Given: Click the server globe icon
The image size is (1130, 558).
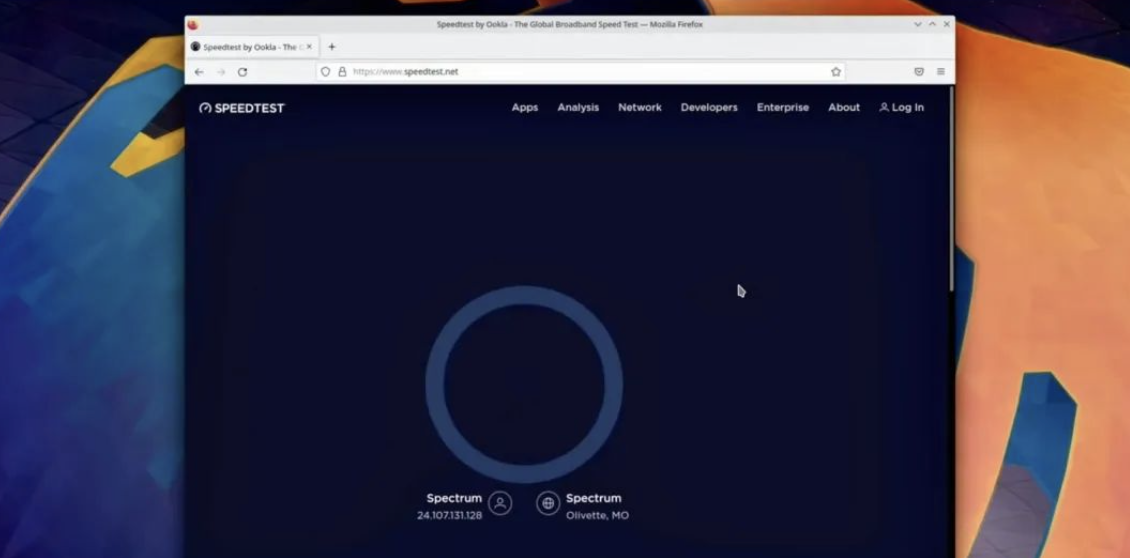Looking at the screenshot, I should point(548,504).
